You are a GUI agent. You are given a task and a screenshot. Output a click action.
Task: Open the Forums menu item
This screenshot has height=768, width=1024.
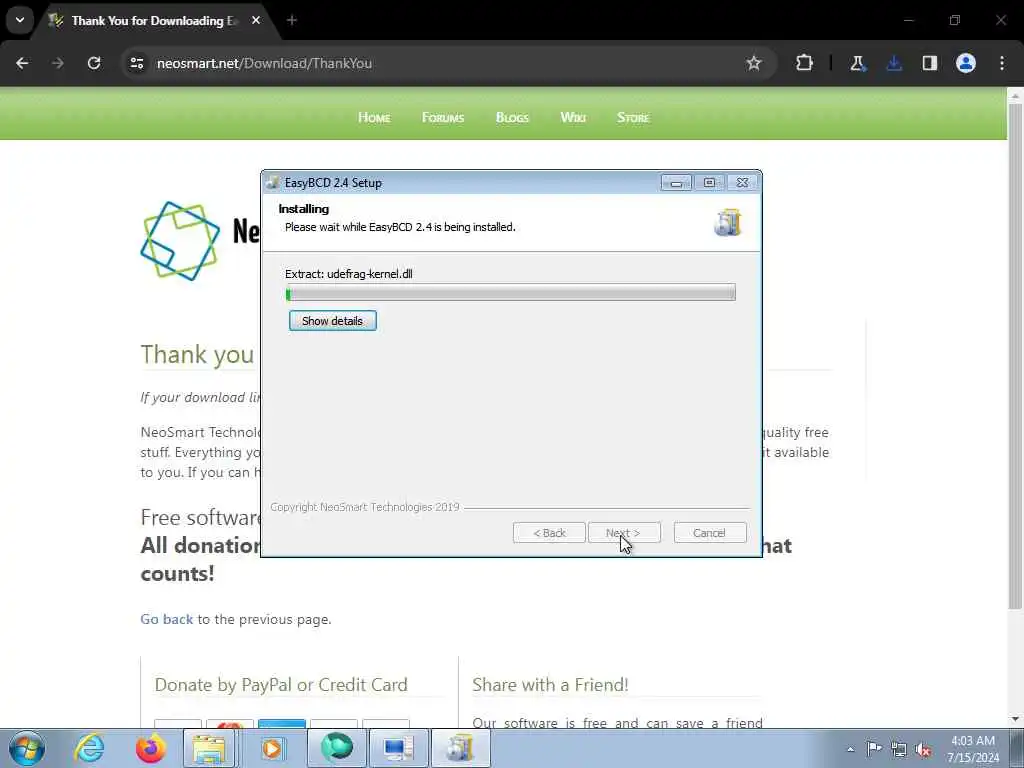pos(443,118)
